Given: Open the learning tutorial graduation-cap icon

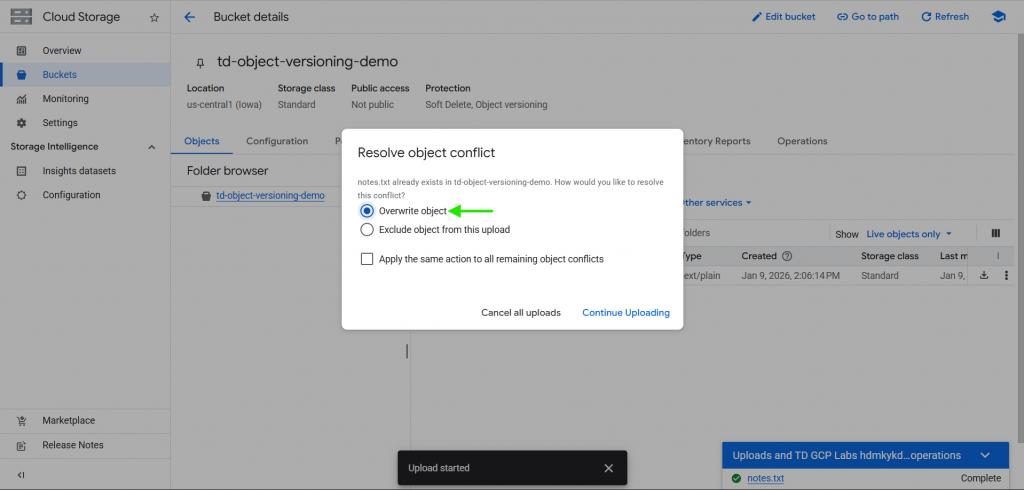Looking at the screenshot, I should 997,17.
